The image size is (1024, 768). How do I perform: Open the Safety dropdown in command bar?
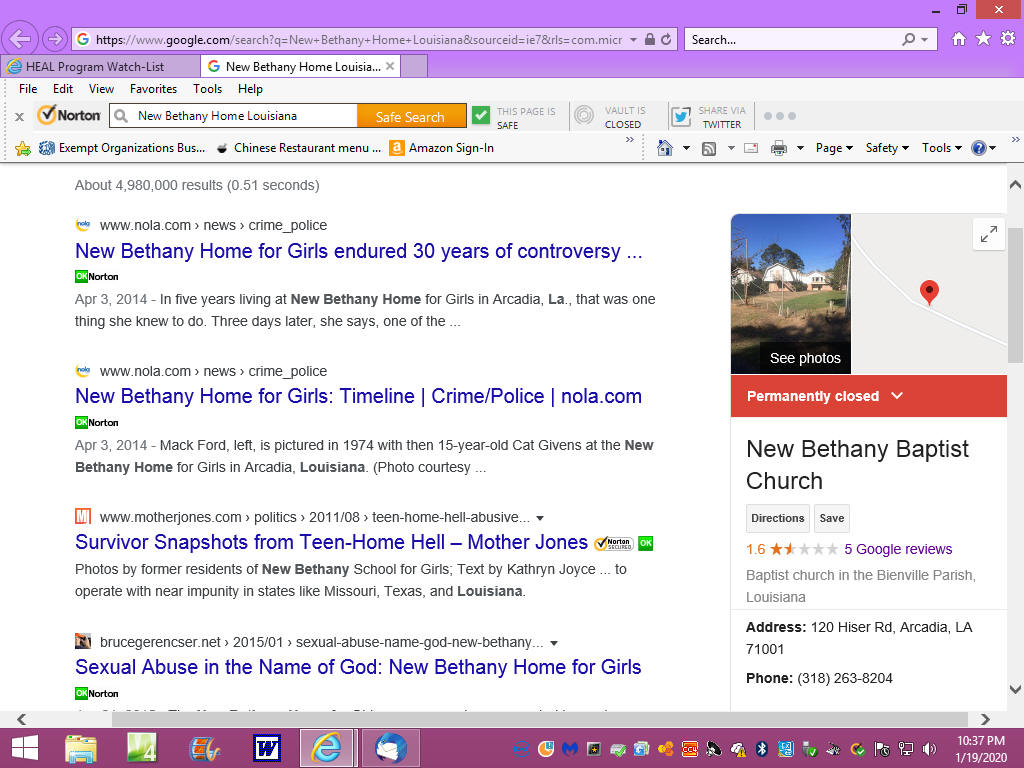tap(887, 148)
